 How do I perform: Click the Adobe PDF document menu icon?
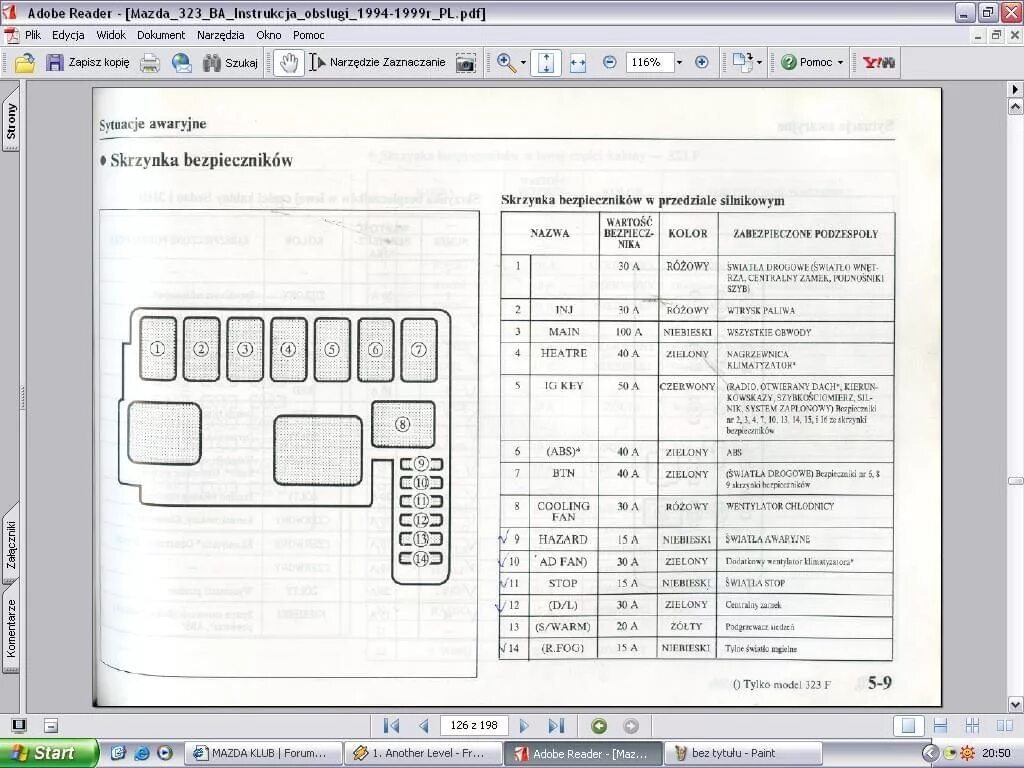11,35
